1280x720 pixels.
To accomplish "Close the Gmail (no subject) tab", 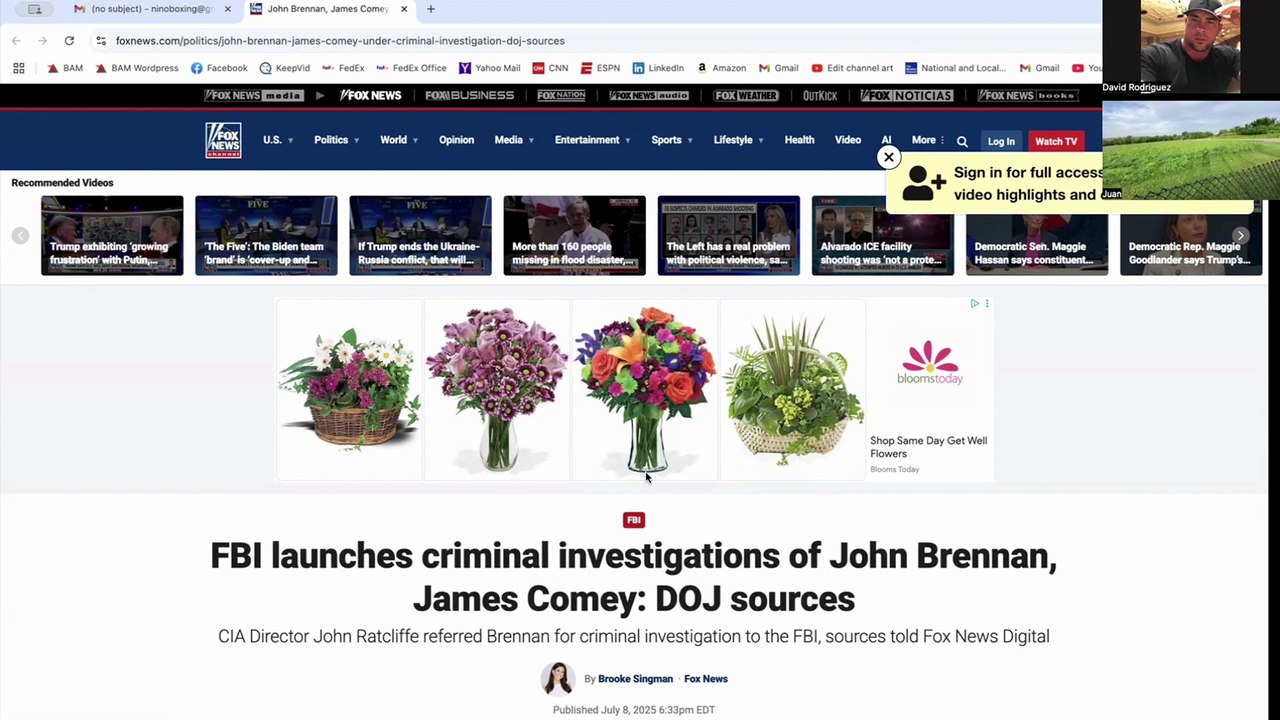I will 228,9.
